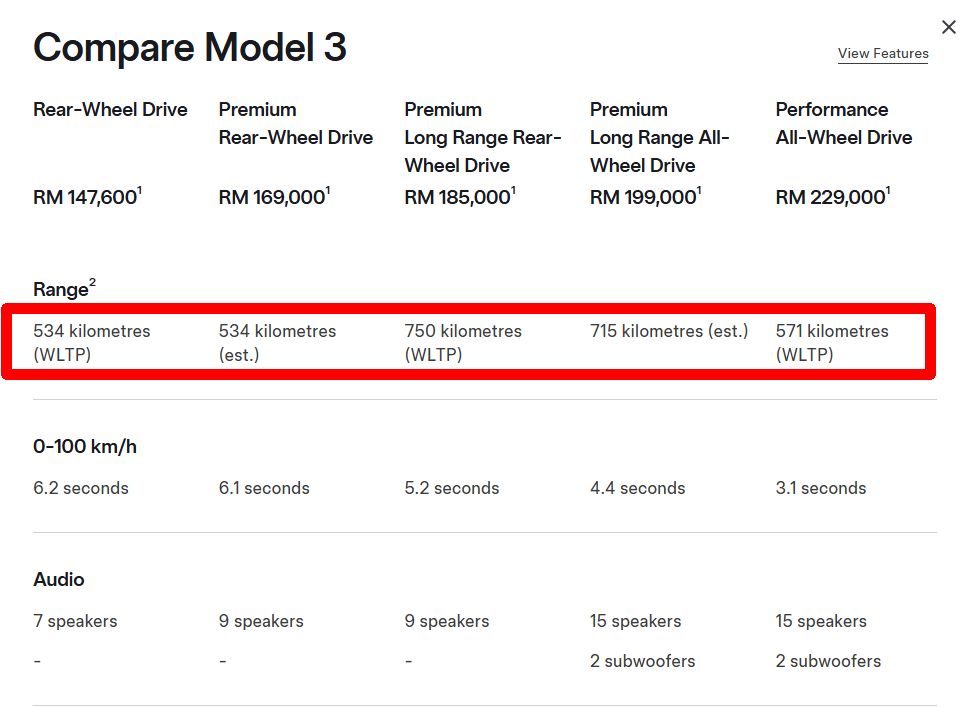The image size is (964, 707).
Task: Select the Performance All-Wheel Drive column title
Action: point(843,124)
